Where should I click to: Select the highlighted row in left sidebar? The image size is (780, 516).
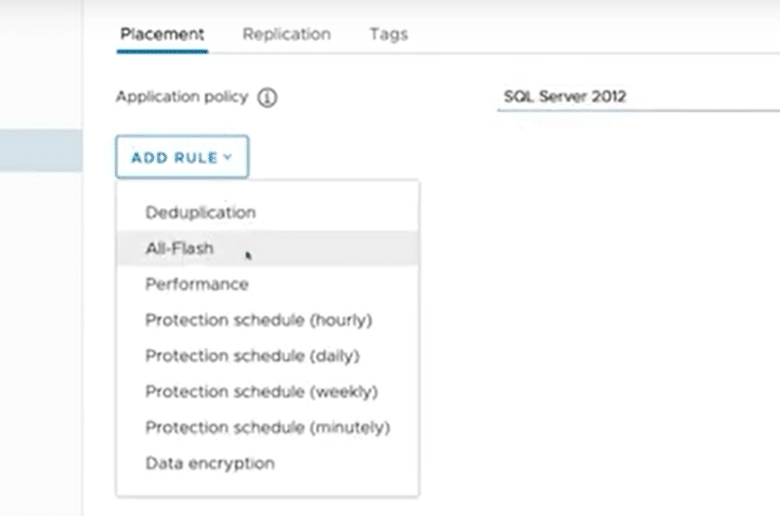[41, 151]
